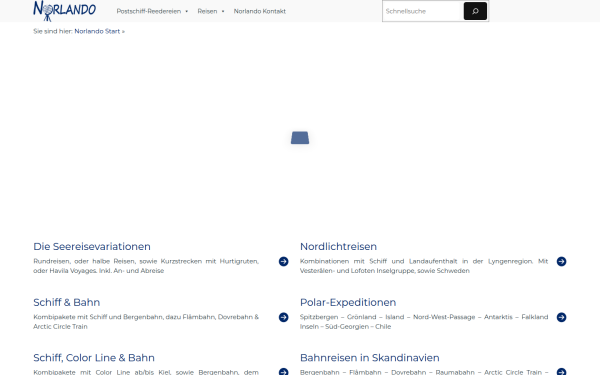
Task: Click the text 'Kombinationen mit Schiff und Landaufenthalt'
Action: click(x=378, y=261)
